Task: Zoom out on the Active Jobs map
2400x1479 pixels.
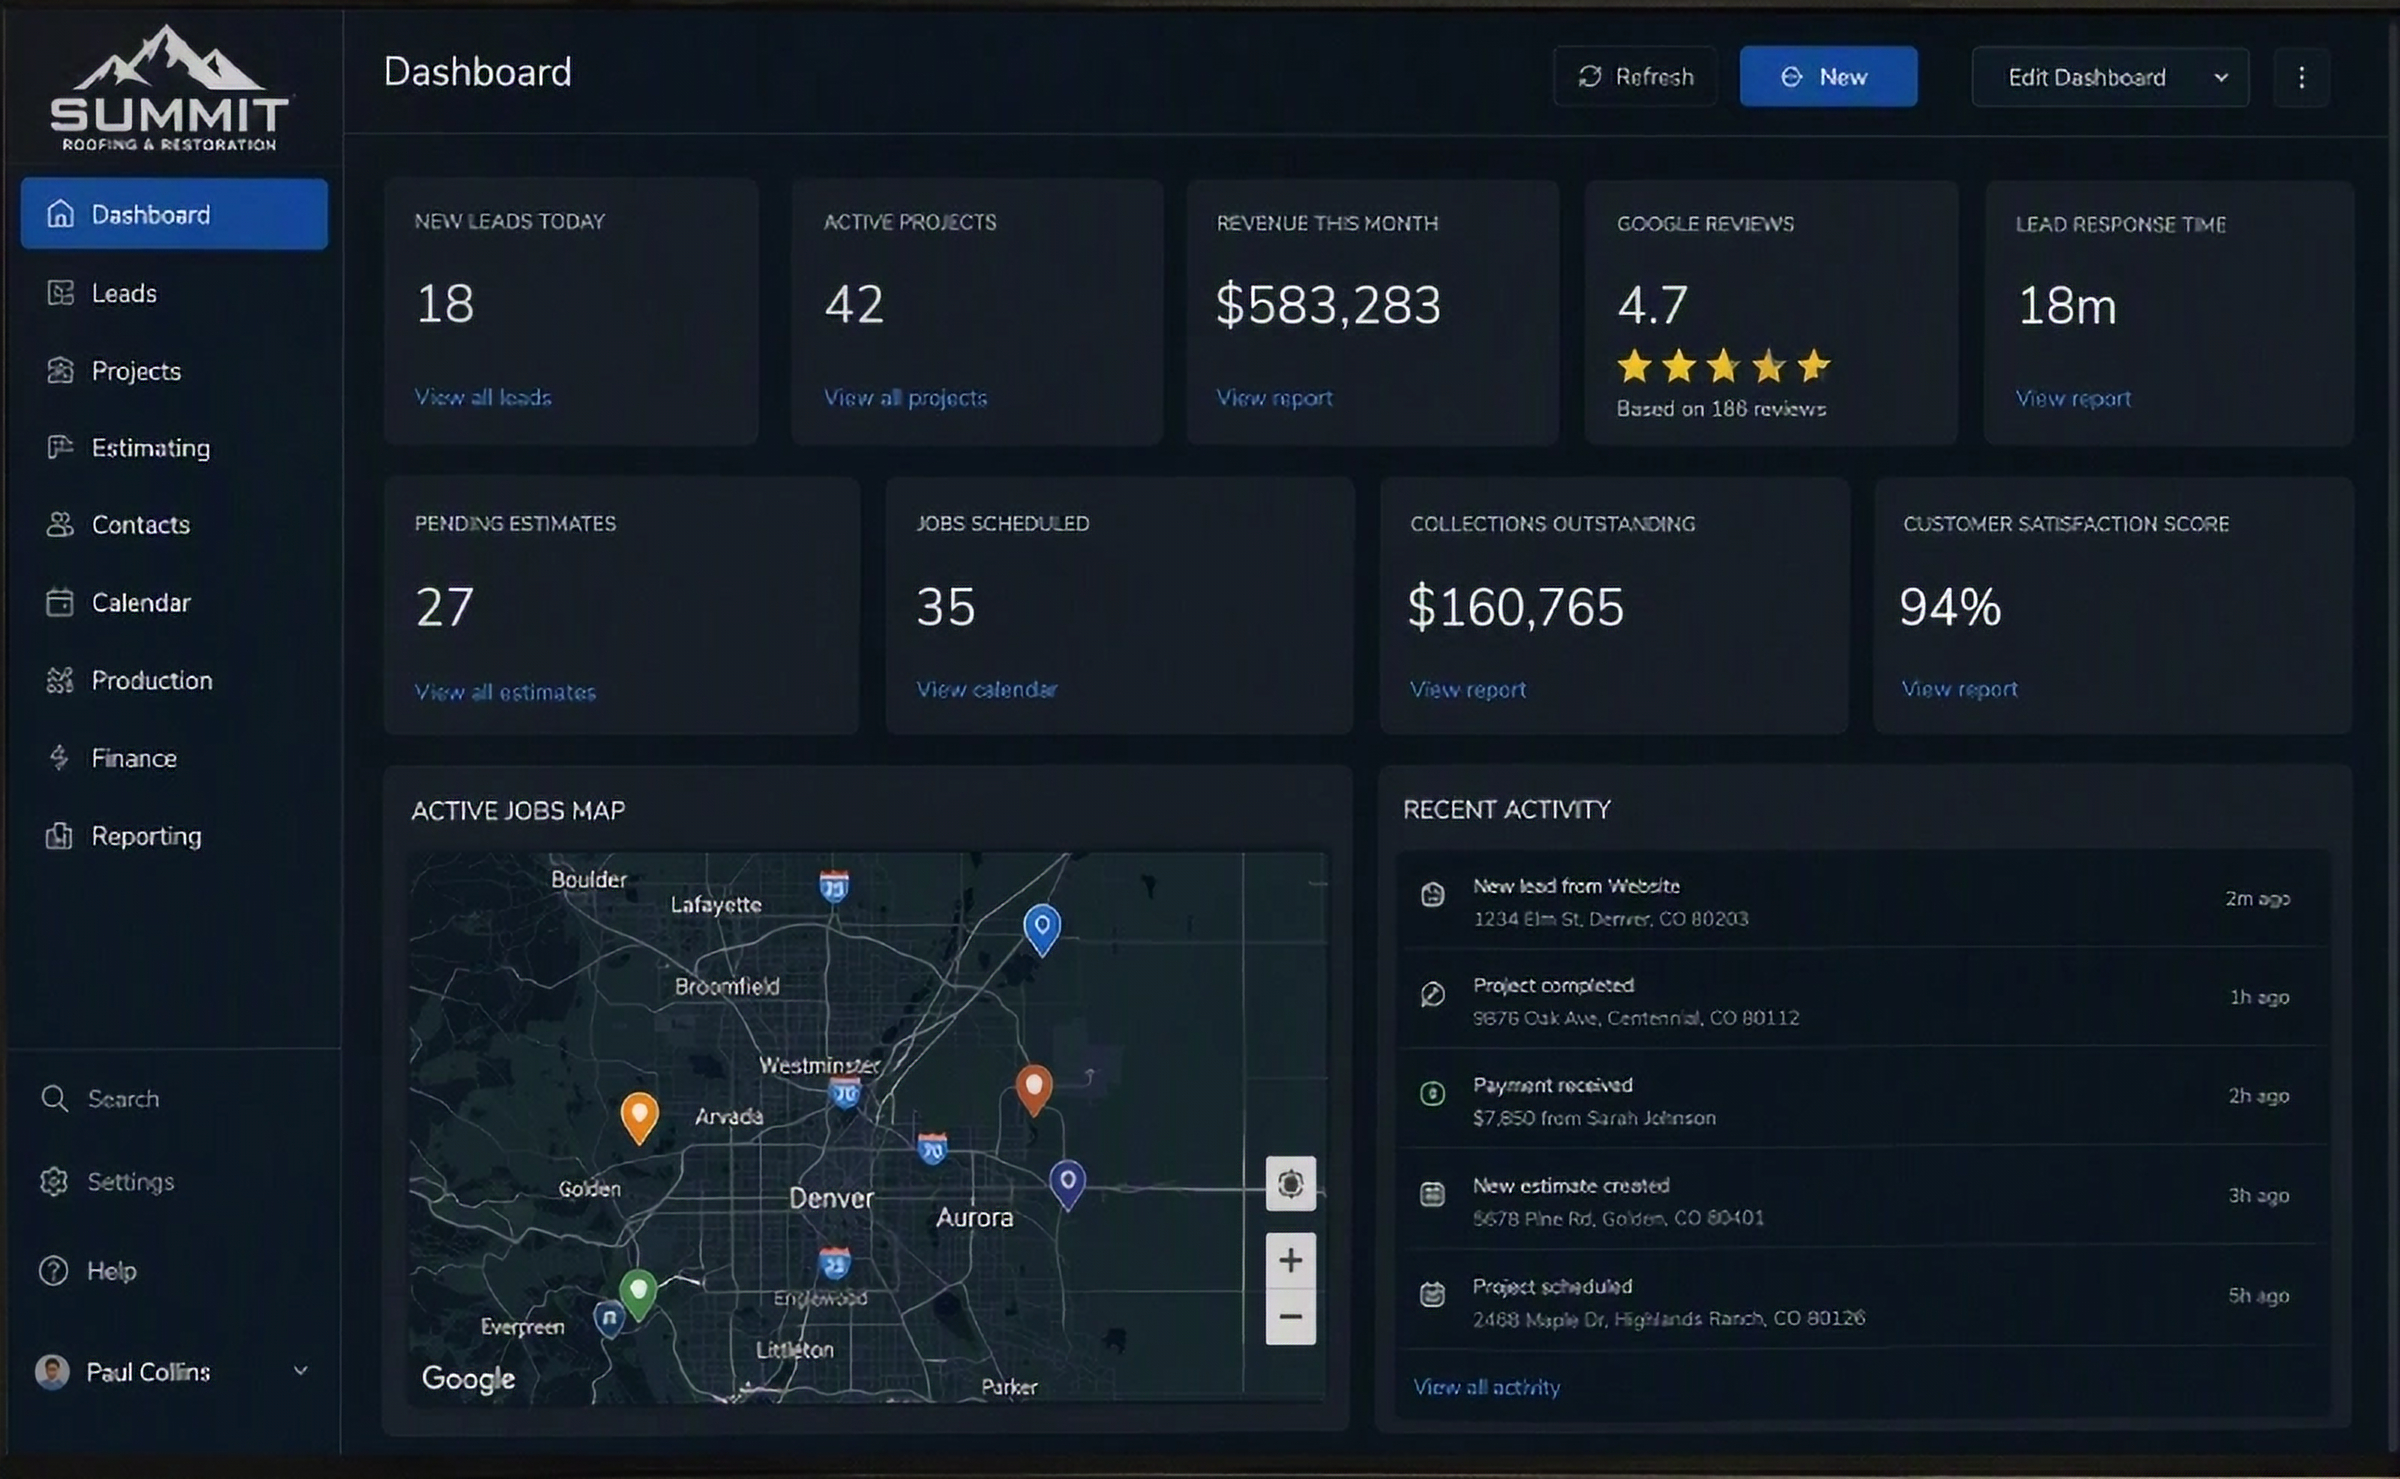Action: [x=1290, y=1317]
